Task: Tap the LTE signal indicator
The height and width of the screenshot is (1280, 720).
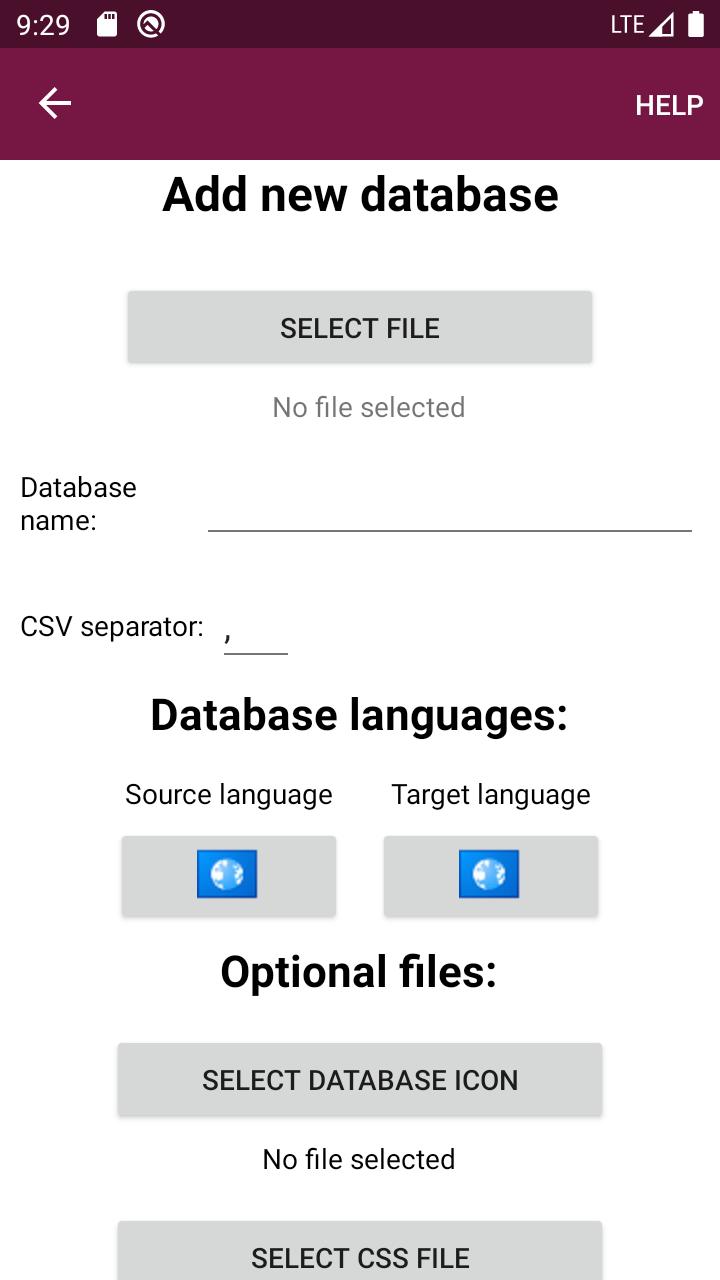Action: tap(641, 25)
